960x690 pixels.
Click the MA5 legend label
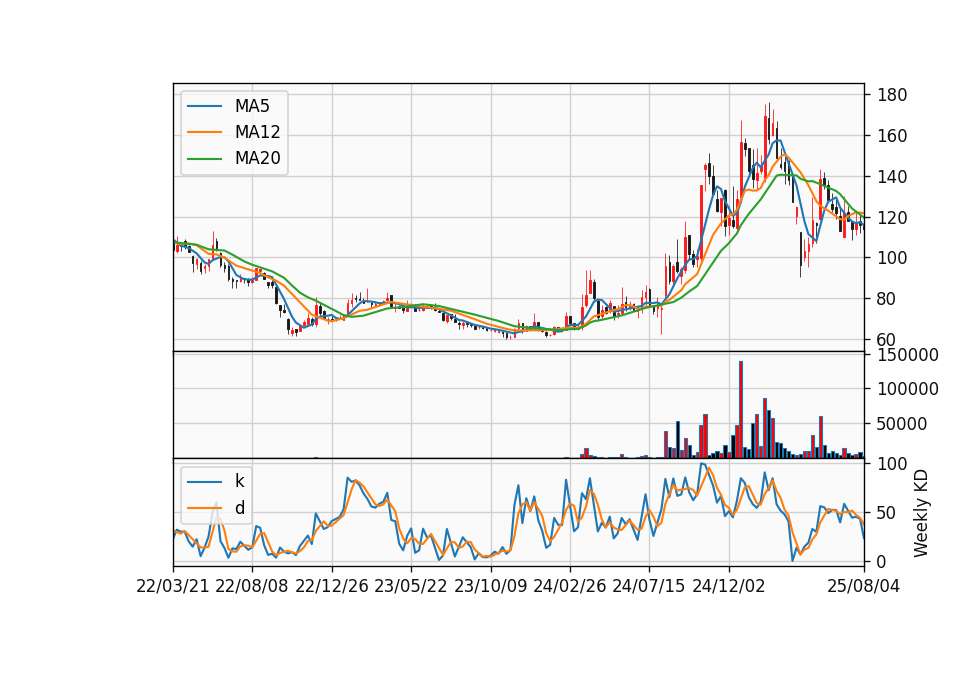(252, 106)
